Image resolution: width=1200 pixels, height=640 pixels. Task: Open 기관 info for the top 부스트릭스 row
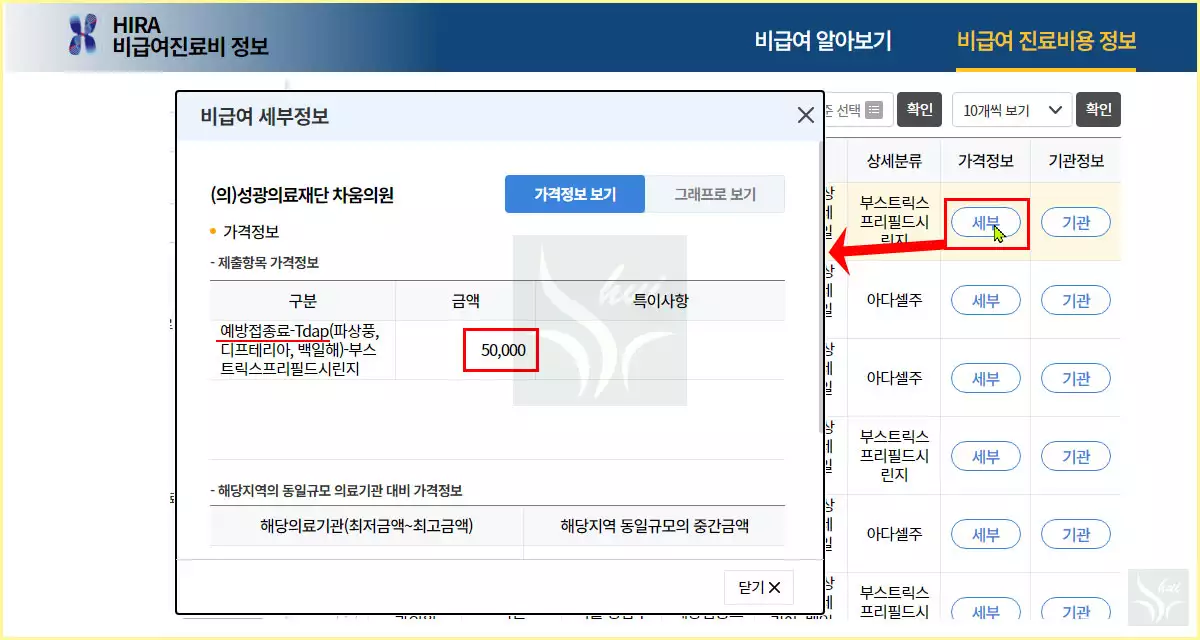point(1076,222)
